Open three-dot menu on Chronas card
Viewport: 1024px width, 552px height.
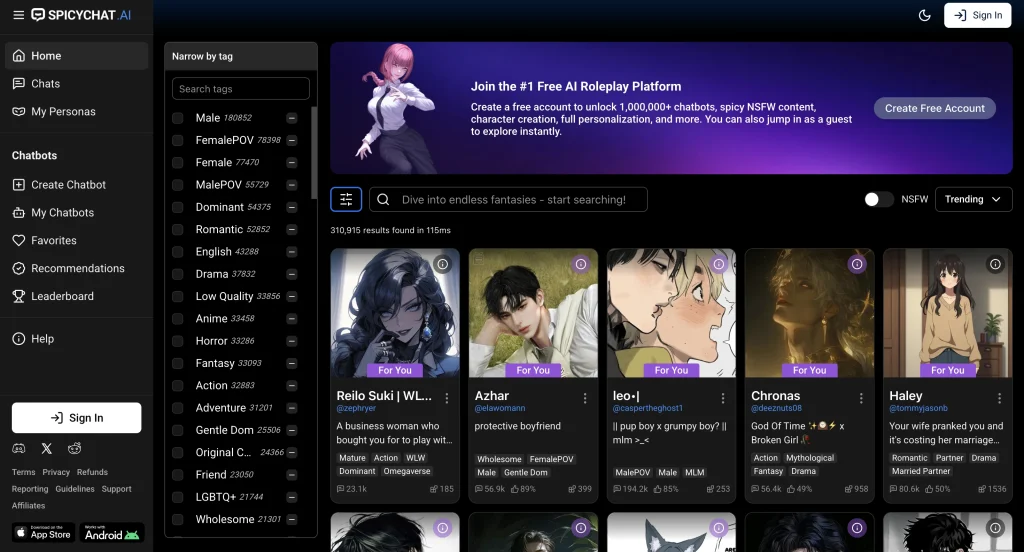[x=861, y=398]
